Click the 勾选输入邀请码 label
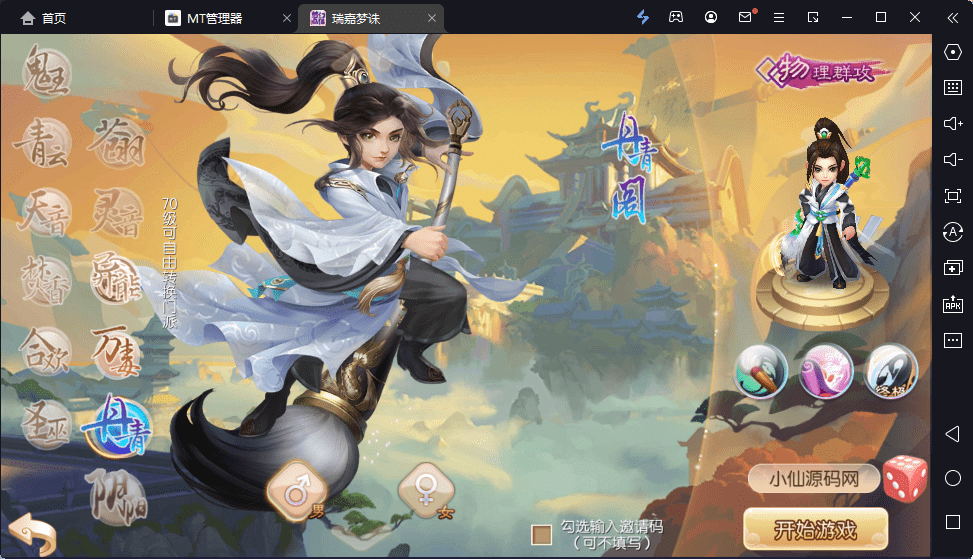This screenshot has width=973, height=559. point(612,527)
